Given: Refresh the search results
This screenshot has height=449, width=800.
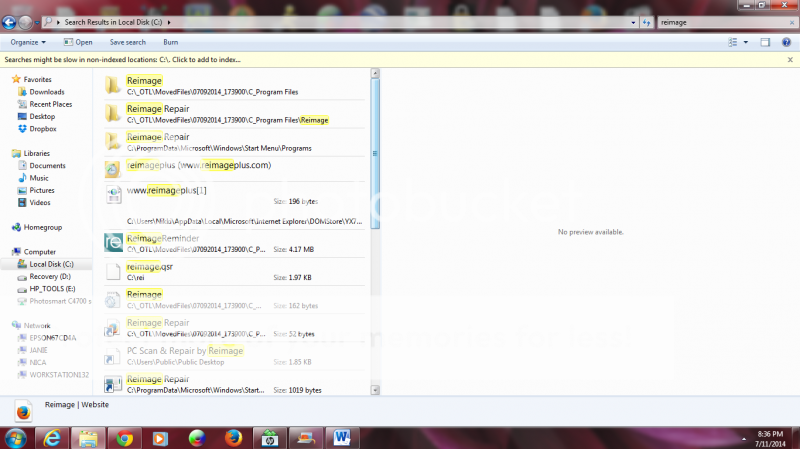Looking at the screenshot, I should click(x=646, y=22).
